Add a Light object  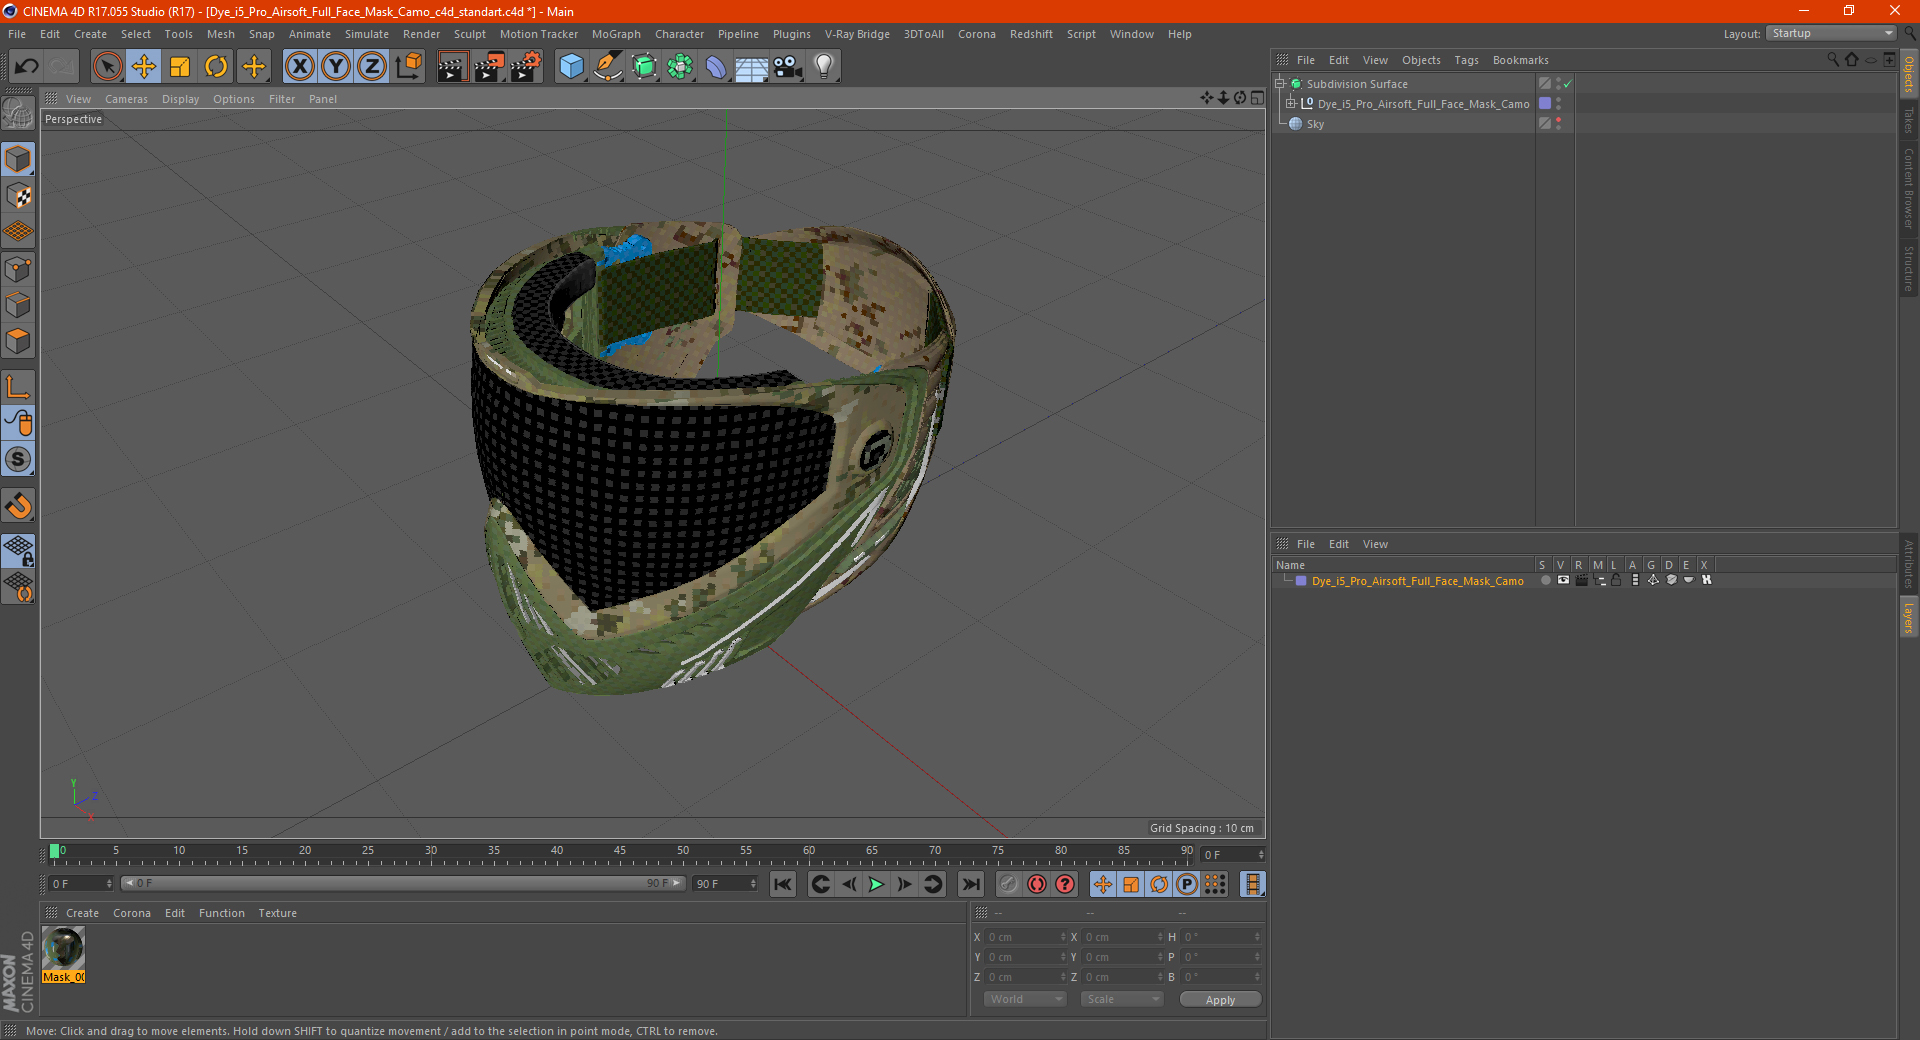pyautogui.click(x=824, y=67)
